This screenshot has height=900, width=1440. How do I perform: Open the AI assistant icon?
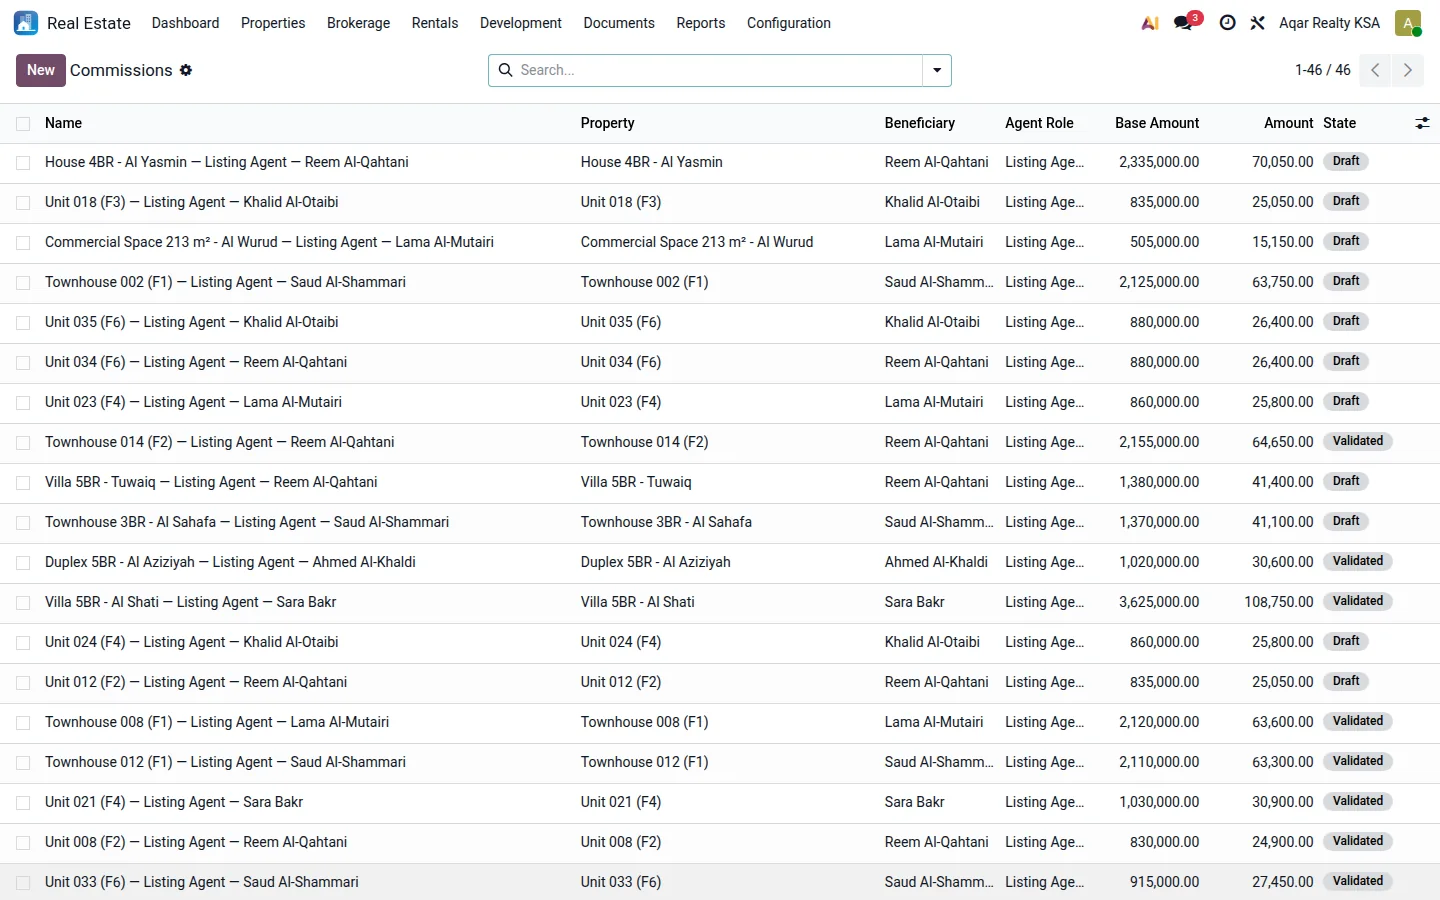(1150, 23)
